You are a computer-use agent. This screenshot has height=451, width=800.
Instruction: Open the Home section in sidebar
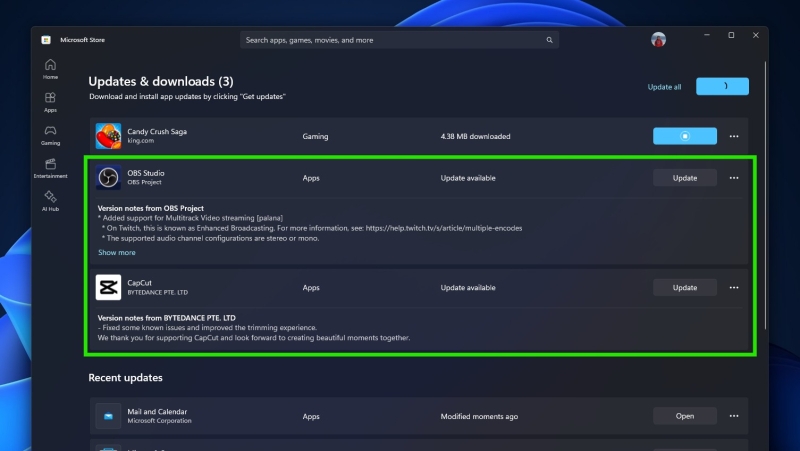coord(50,68)
